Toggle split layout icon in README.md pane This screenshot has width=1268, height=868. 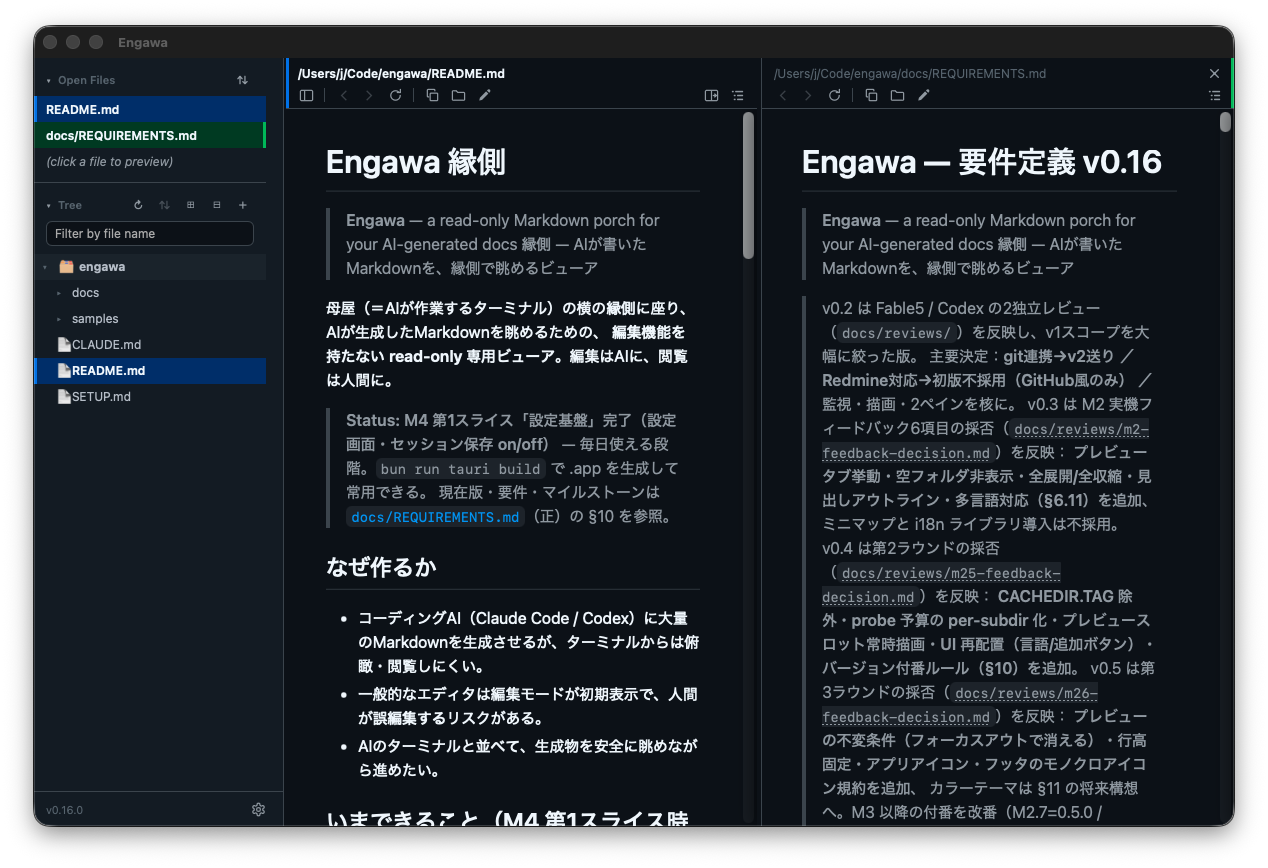pos(712,96)
